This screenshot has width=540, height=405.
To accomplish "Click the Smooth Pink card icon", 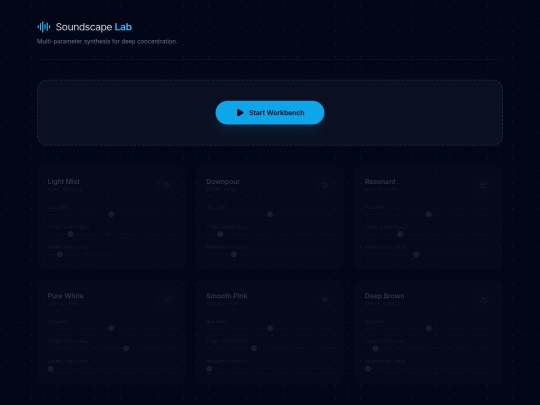I will pyautogui.click(x=325, y=299).
